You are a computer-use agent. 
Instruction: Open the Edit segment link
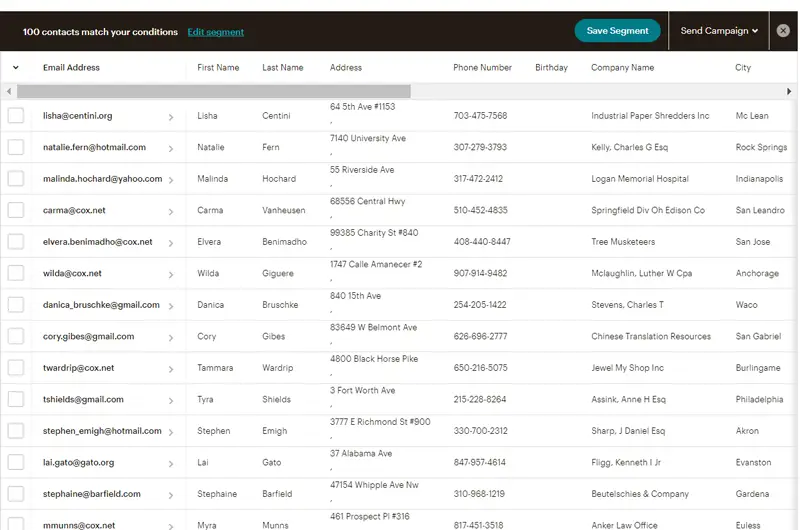pyautogui.click(x=215, y=32)
